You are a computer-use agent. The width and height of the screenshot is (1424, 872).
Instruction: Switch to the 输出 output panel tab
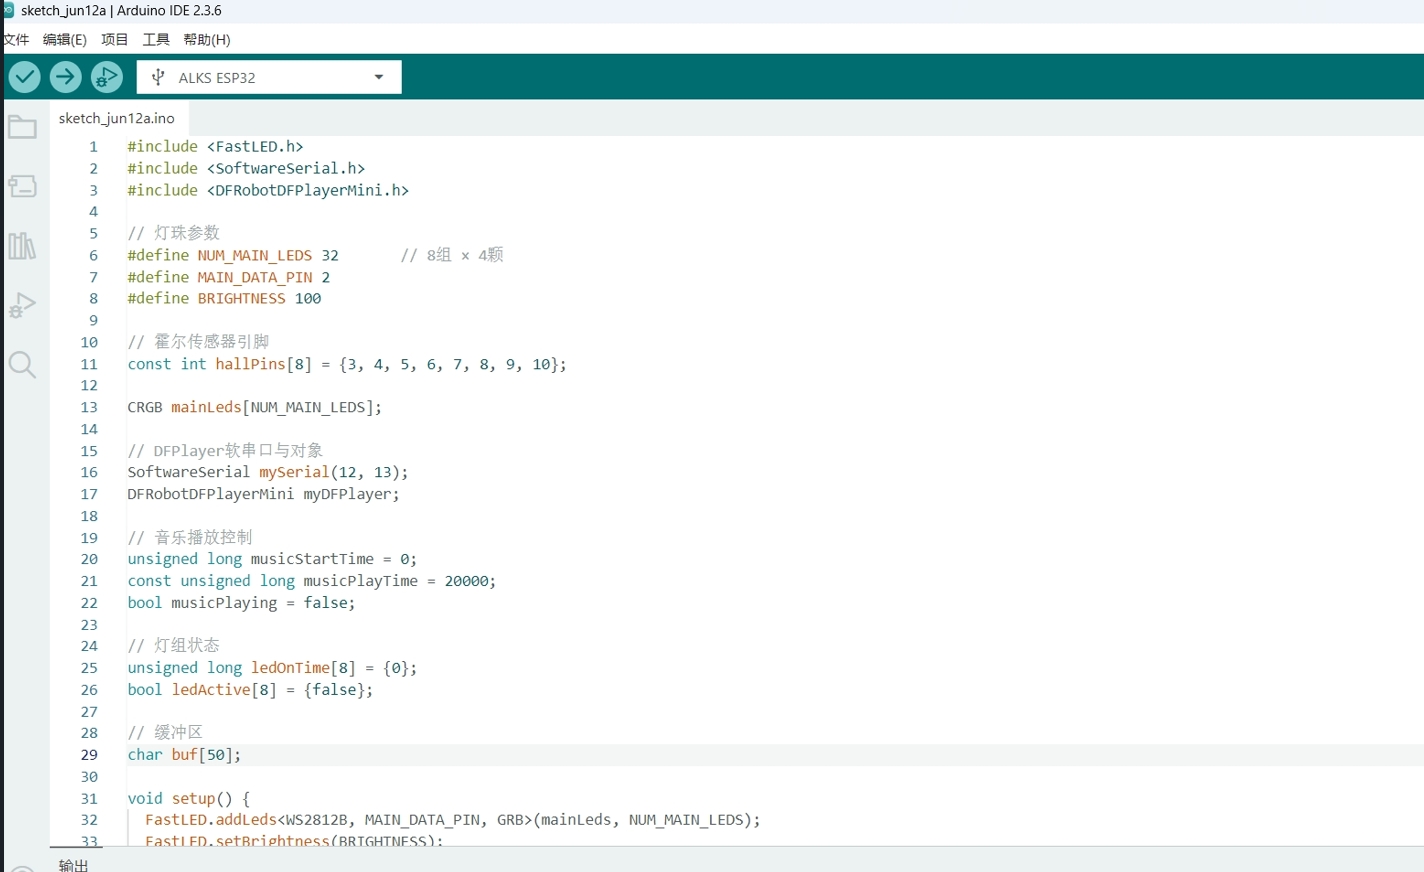[74, 864]
